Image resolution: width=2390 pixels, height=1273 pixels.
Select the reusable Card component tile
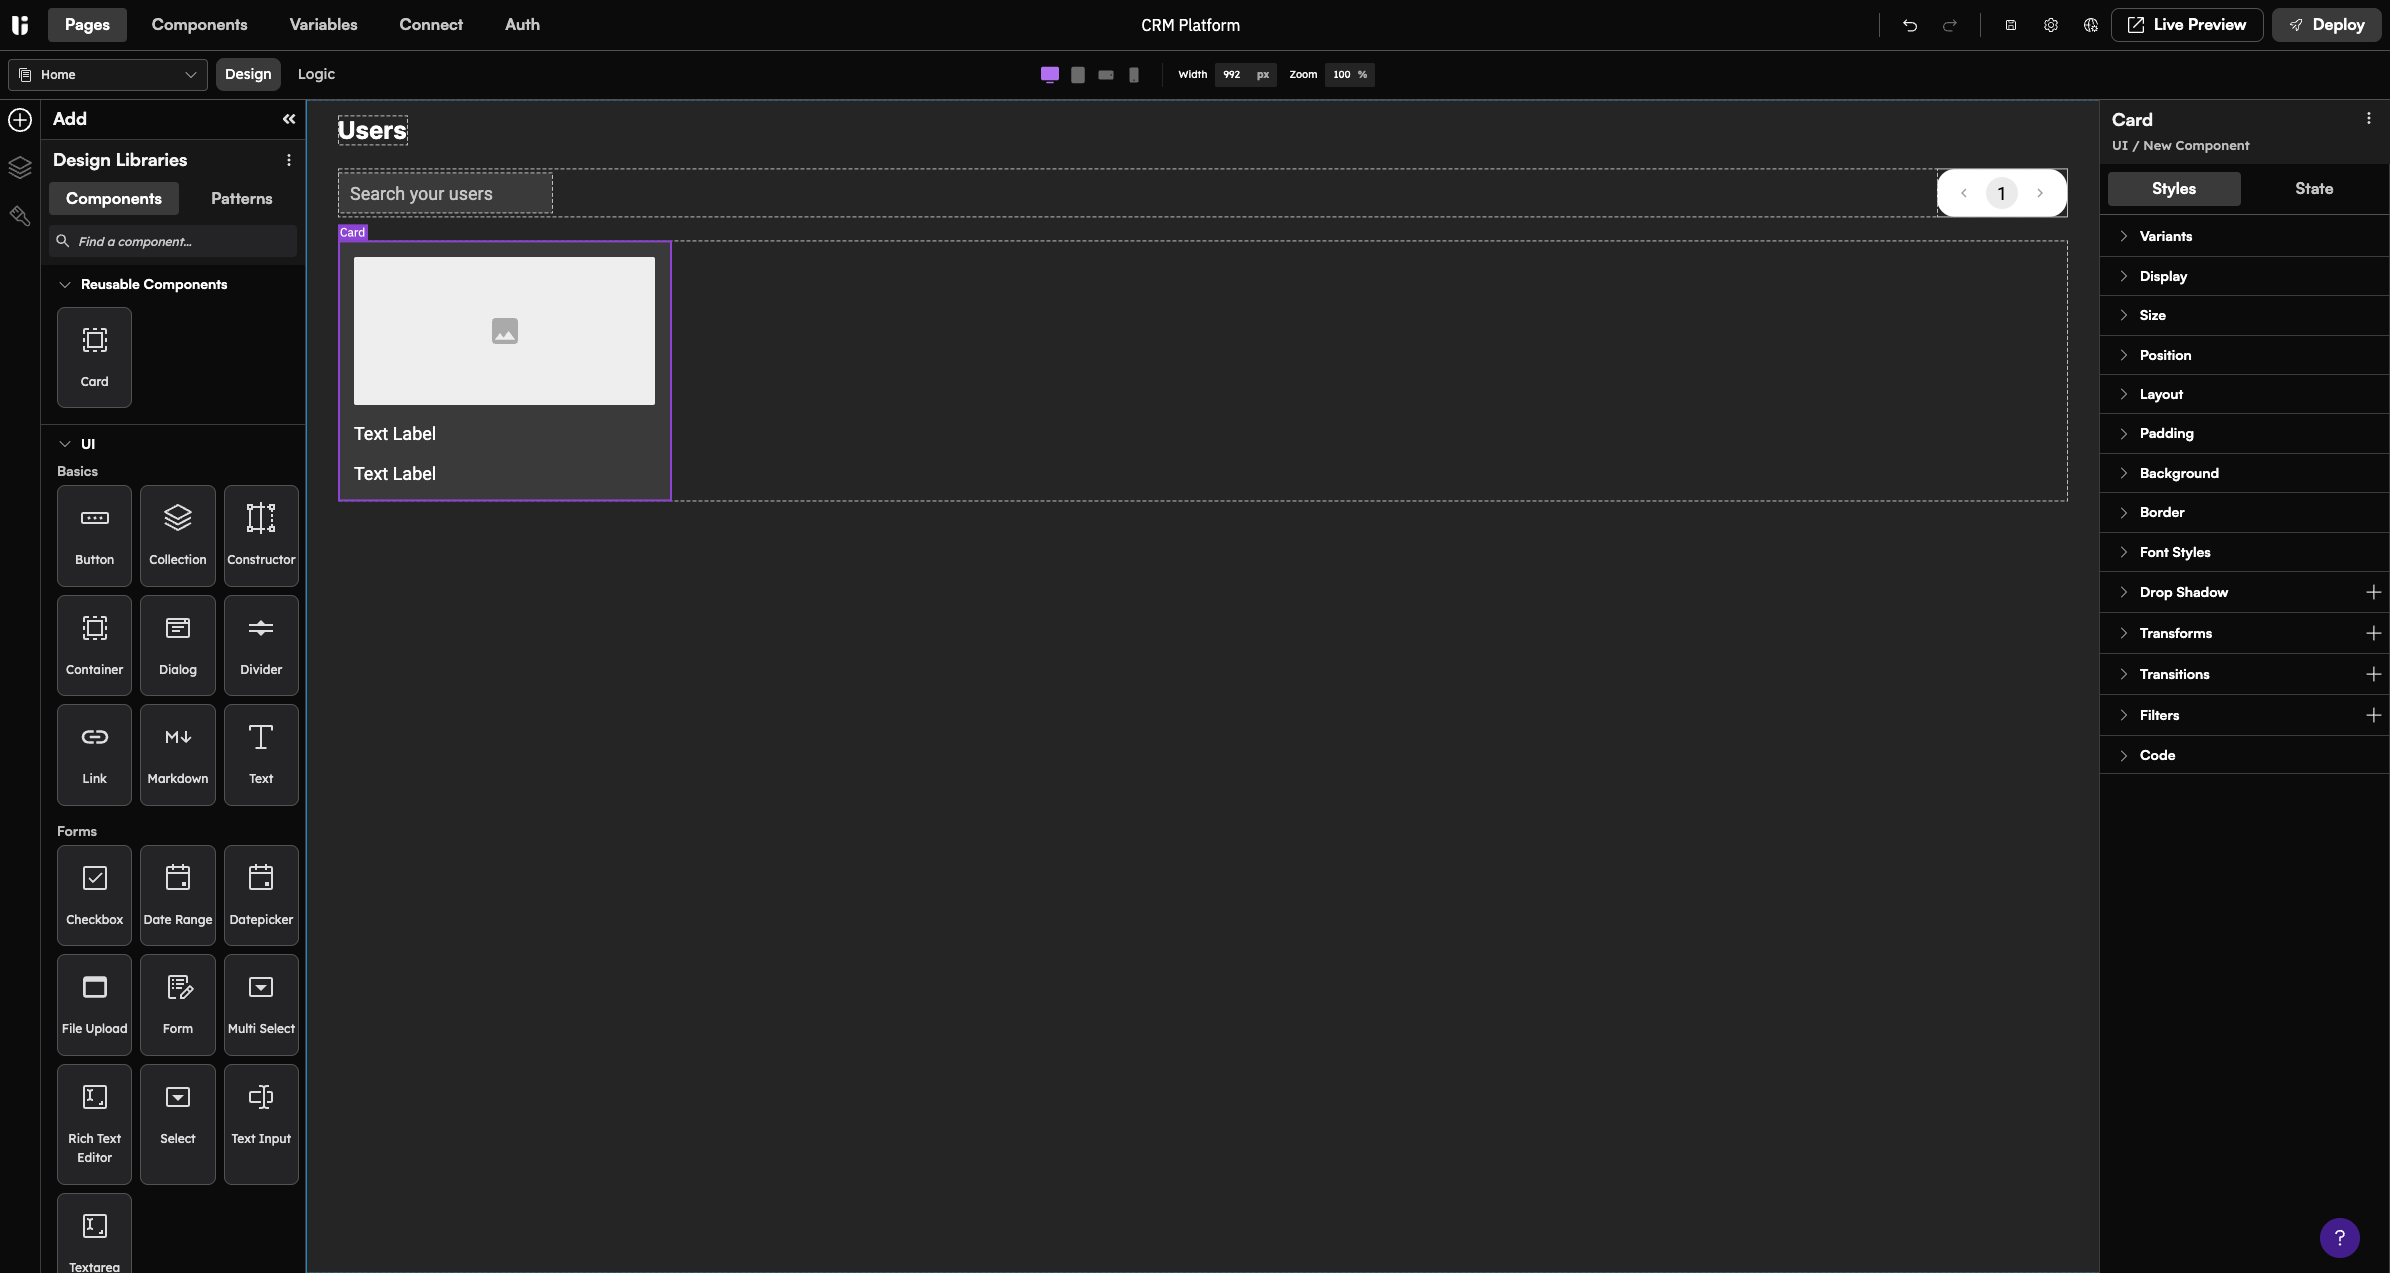coord(94,357)
